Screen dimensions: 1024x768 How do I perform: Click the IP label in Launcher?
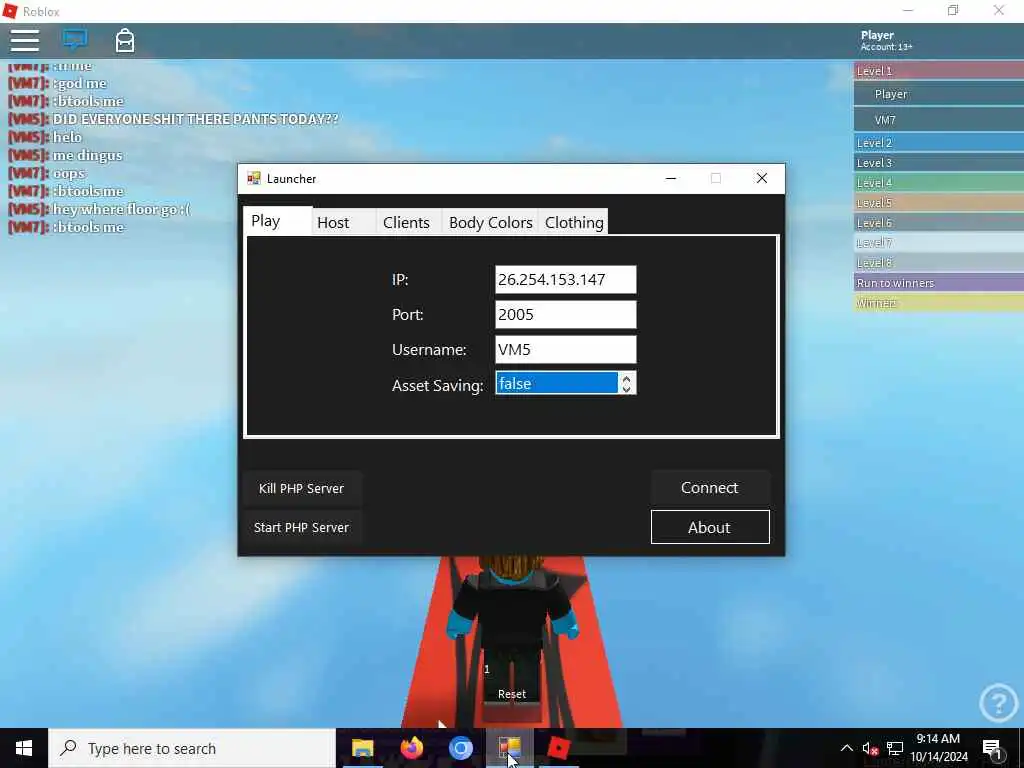tap(400, 280)
